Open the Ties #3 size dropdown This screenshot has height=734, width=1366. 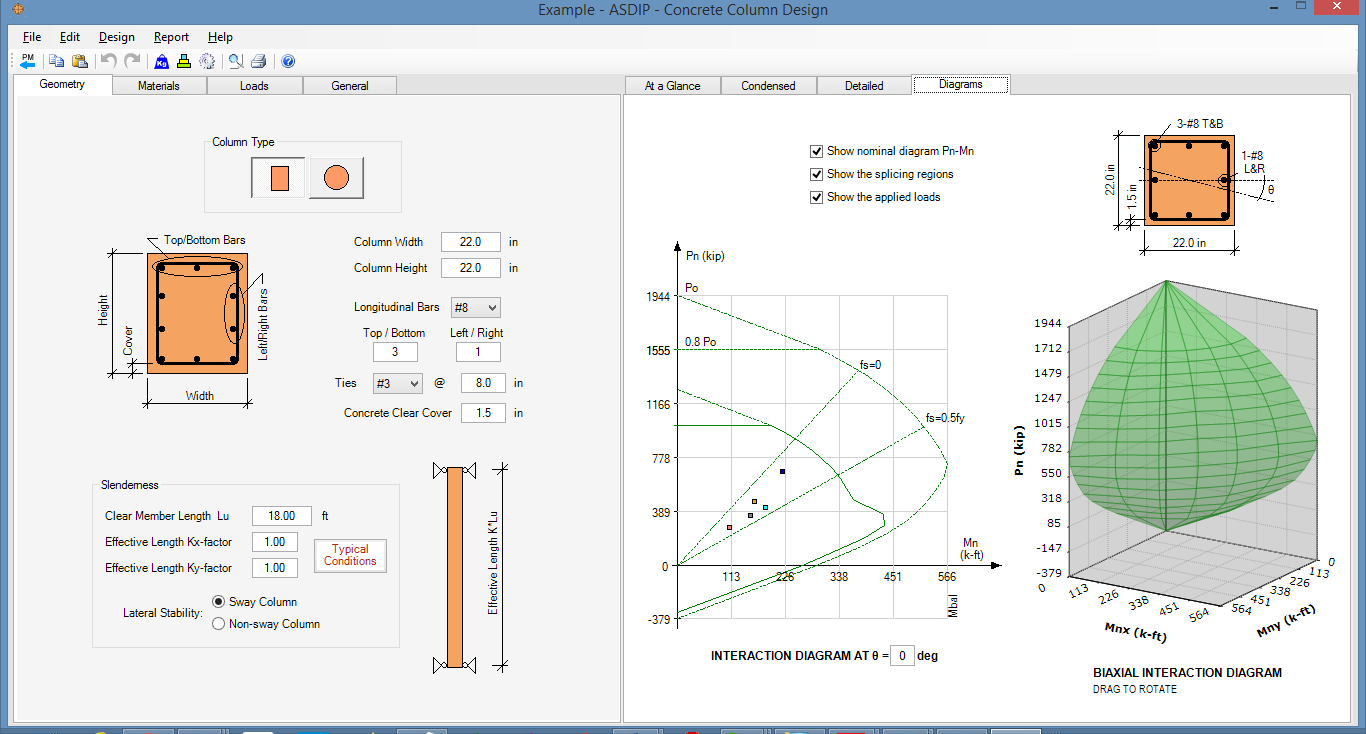tap(397, 383)
